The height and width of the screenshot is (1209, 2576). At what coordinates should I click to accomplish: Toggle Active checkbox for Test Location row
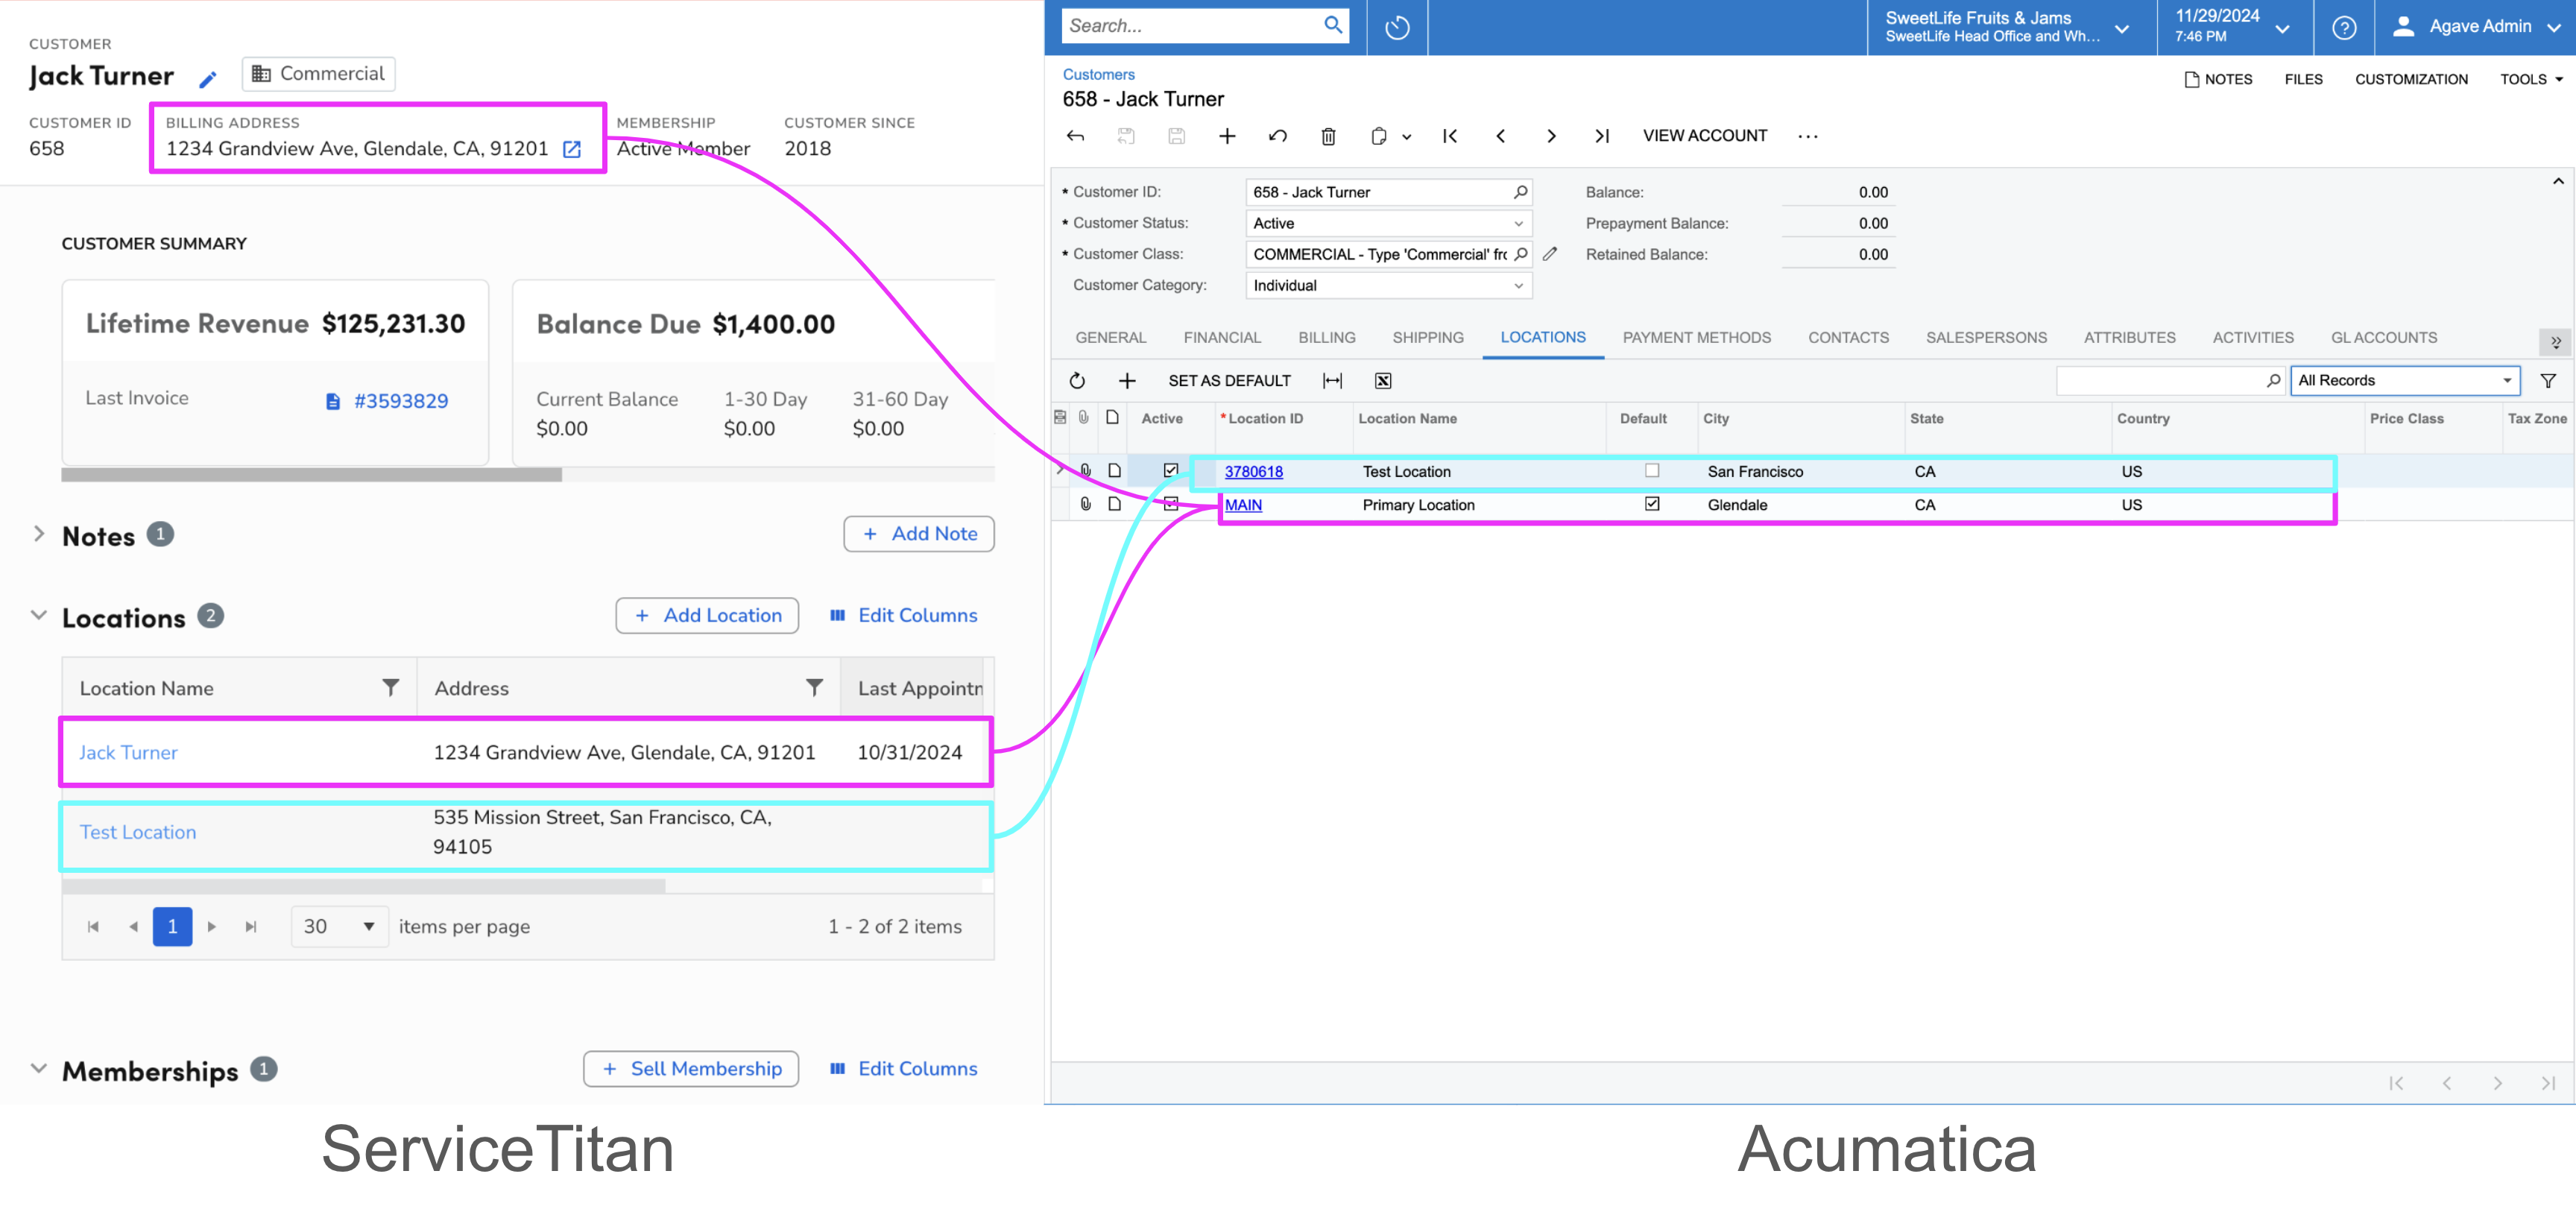tap(1171, 470)
